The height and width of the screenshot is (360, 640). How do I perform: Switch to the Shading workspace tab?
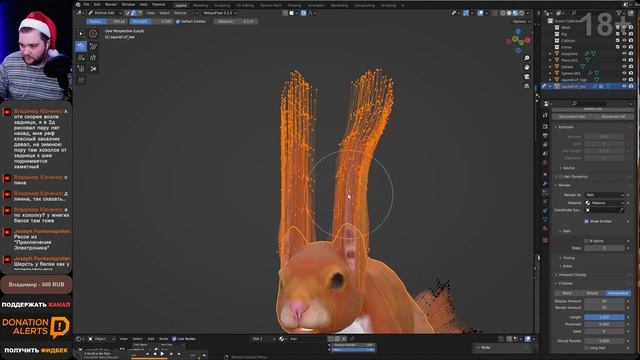[x=294, y=5]
